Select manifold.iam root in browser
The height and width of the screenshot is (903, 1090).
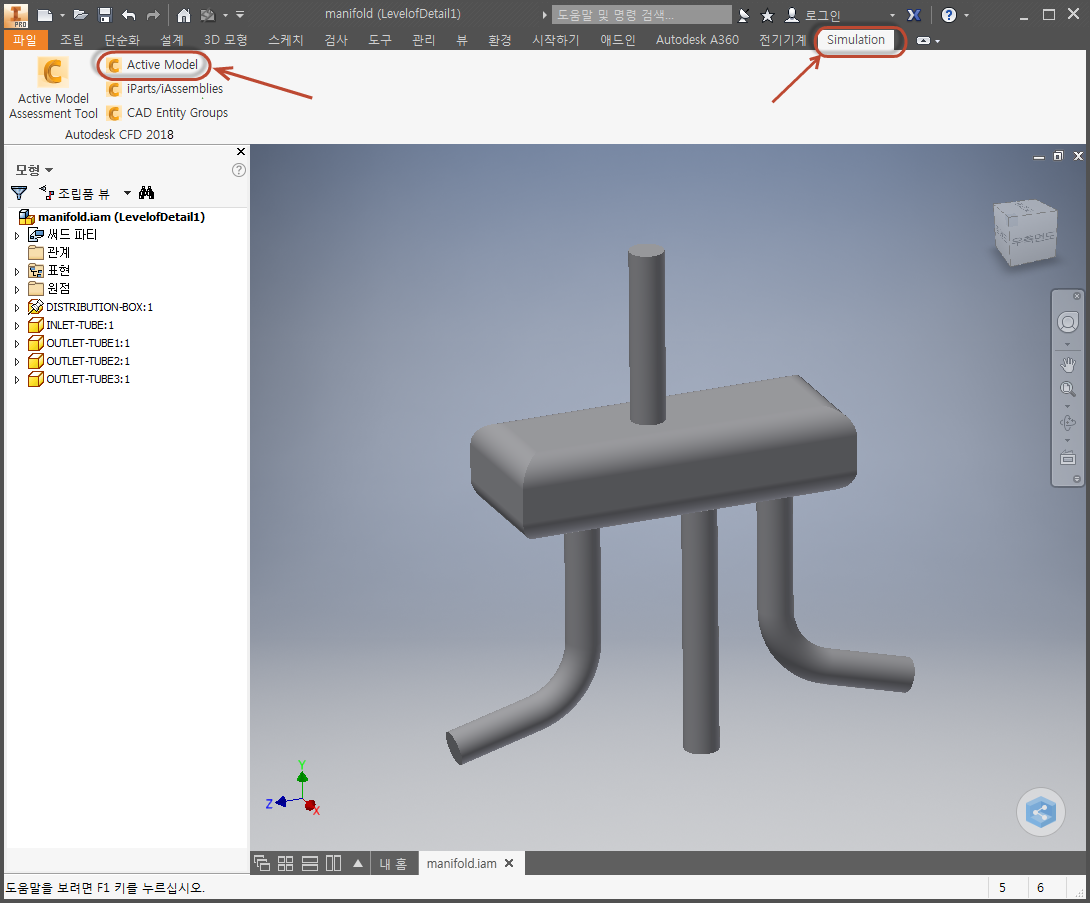click(112, 217)
